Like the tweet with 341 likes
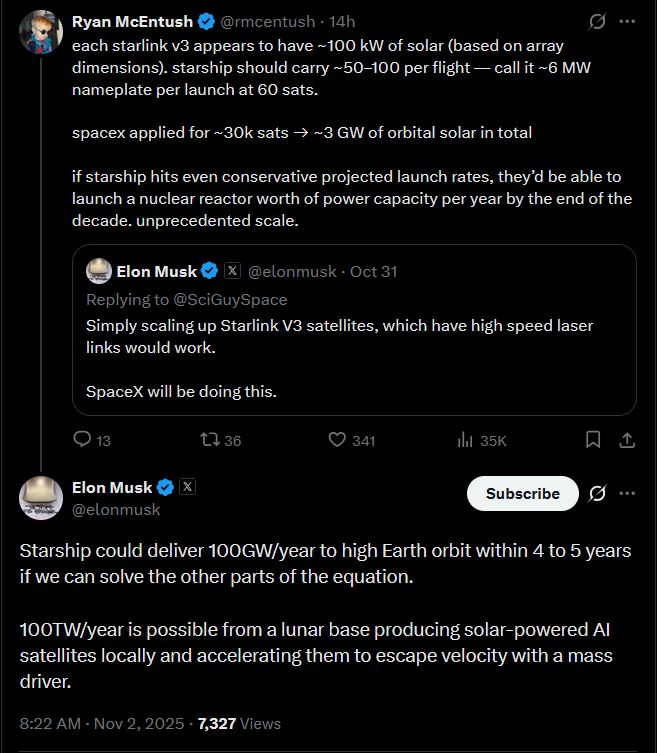This screenshot has width=657, height=753. 337,440
